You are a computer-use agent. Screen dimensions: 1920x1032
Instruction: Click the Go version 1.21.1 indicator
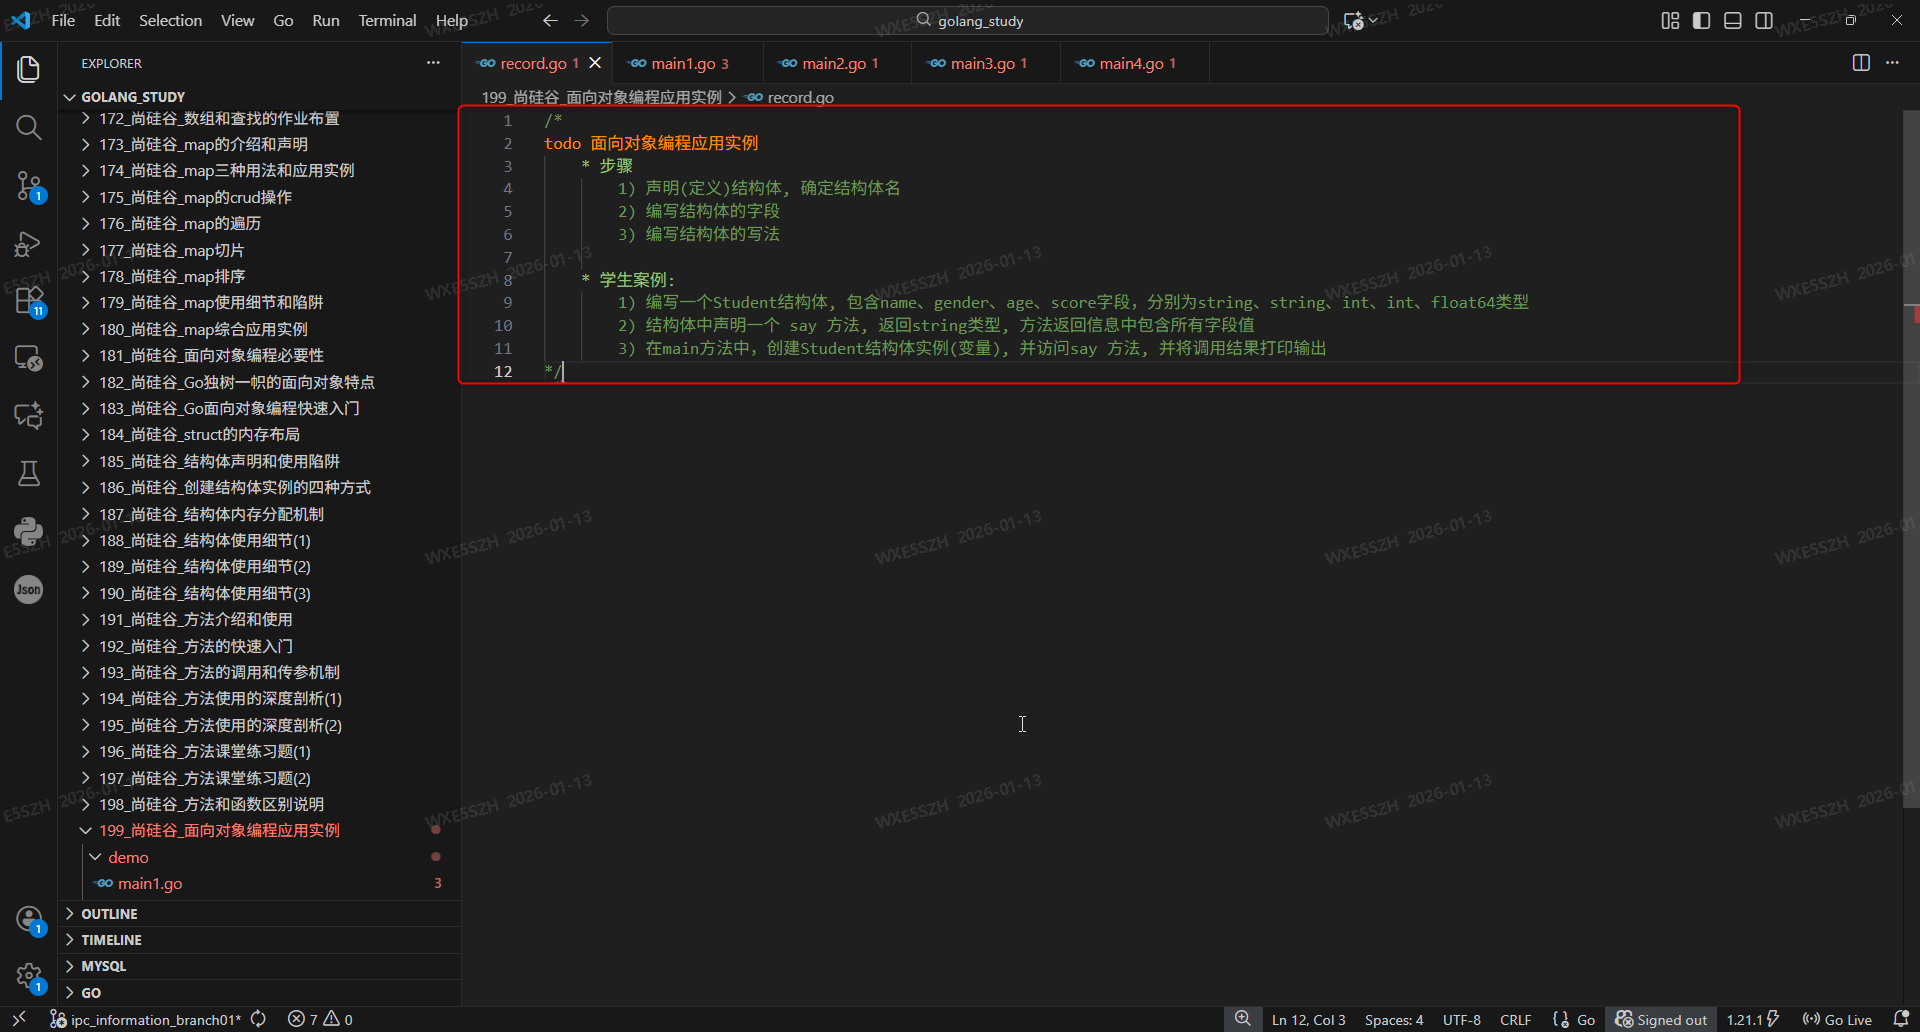pos(1753,1019)
